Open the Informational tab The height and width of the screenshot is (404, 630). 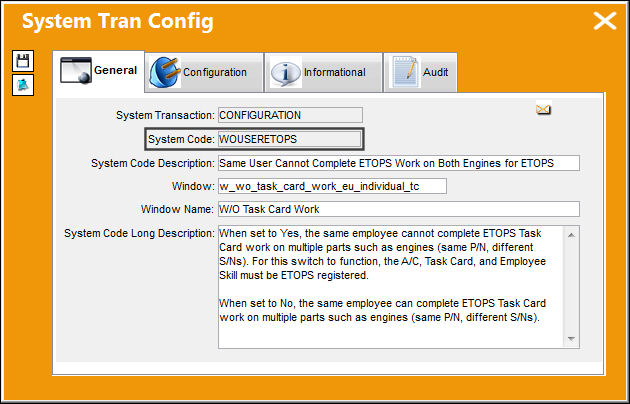[x=323, y=72]
